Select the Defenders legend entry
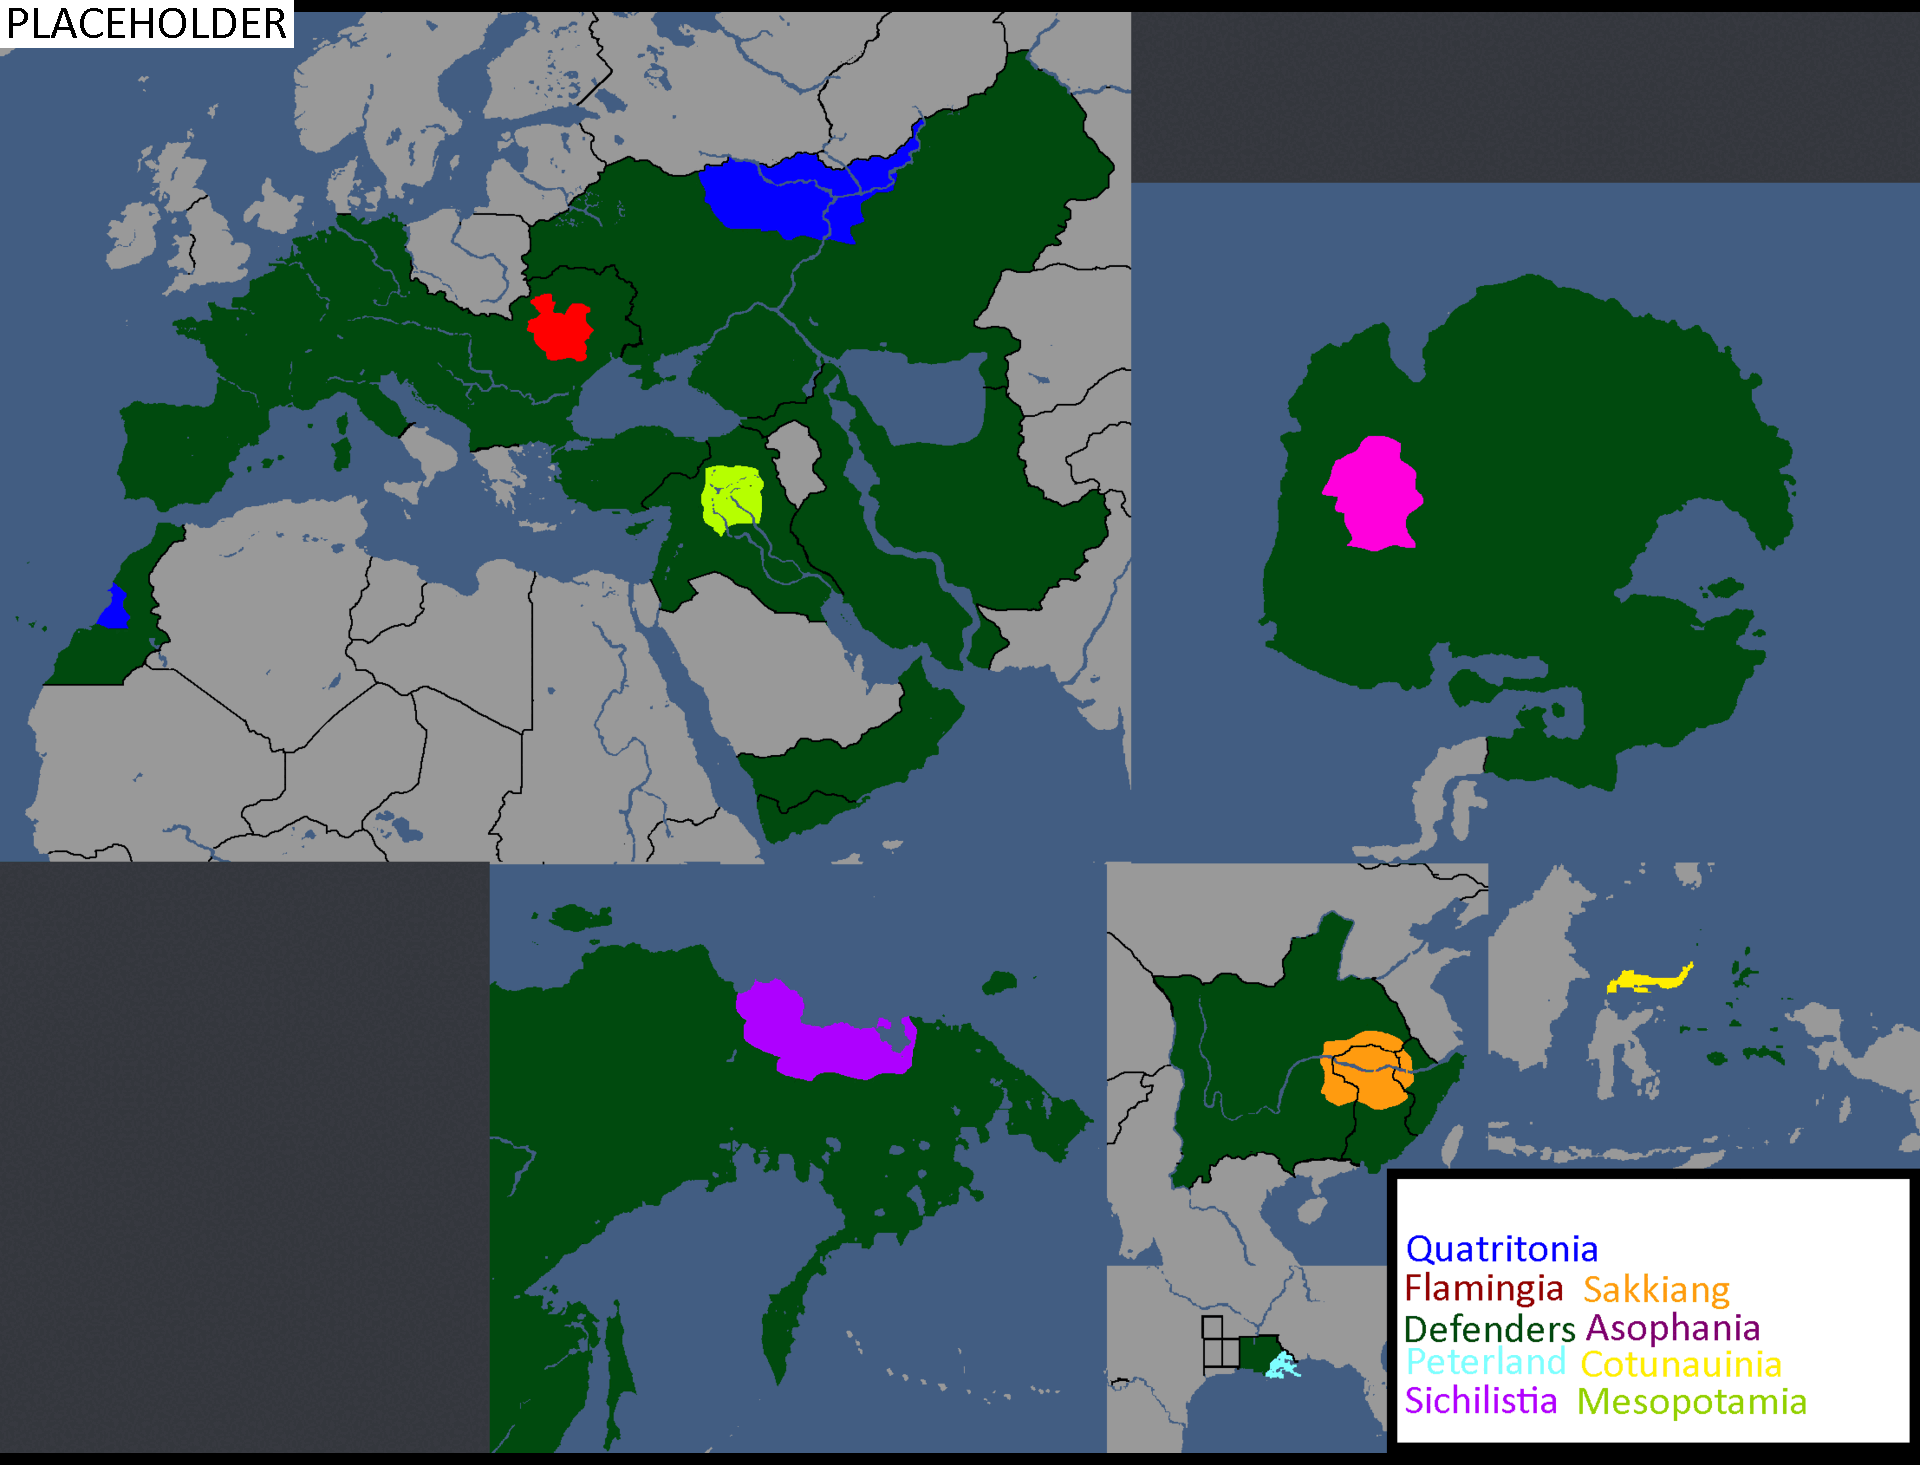Screen dimensions: 1920x1465 pos(1489,1329)
